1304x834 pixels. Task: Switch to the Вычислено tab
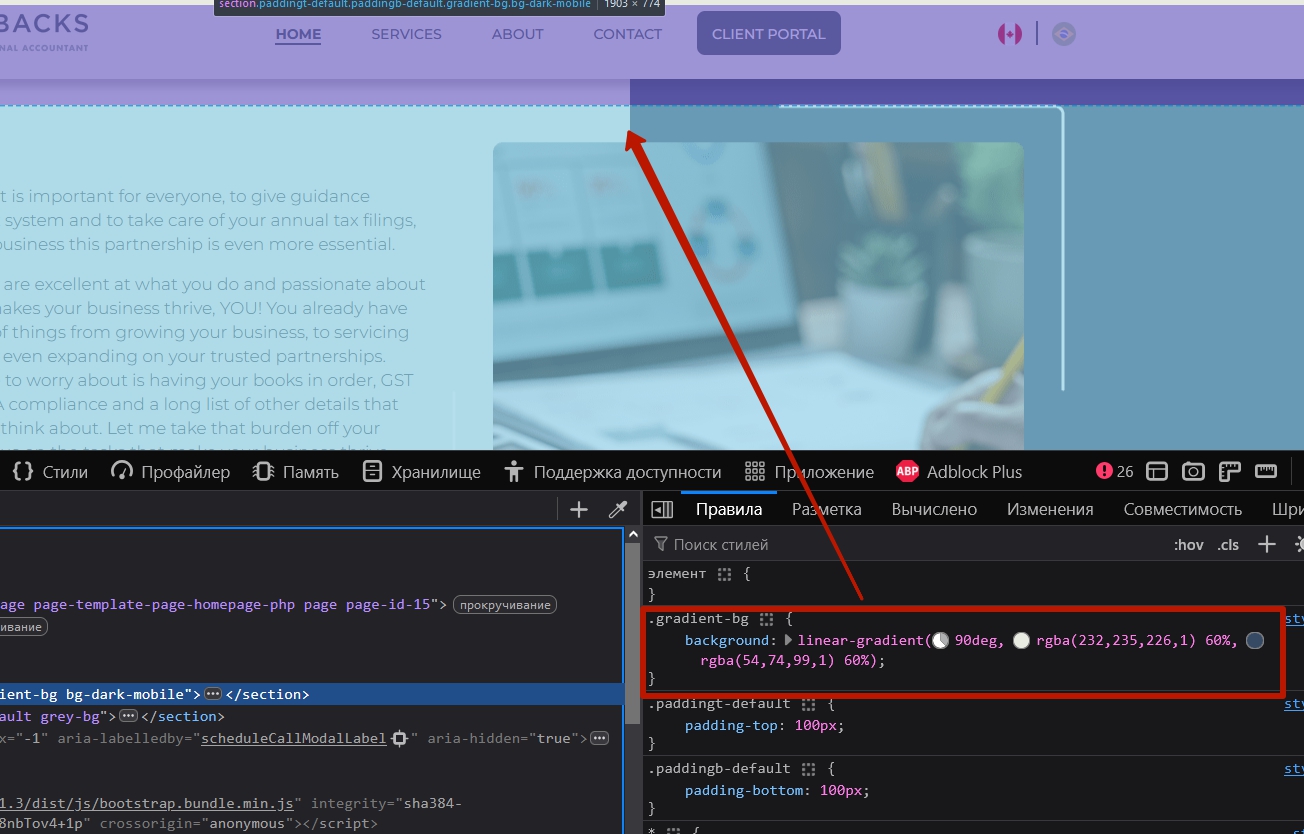[934, 509]
